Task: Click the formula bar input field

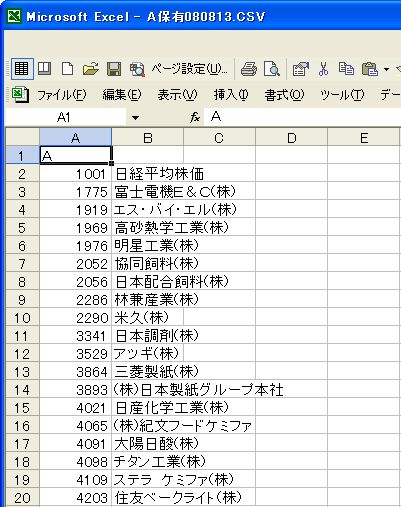Action: coord(302,117)
